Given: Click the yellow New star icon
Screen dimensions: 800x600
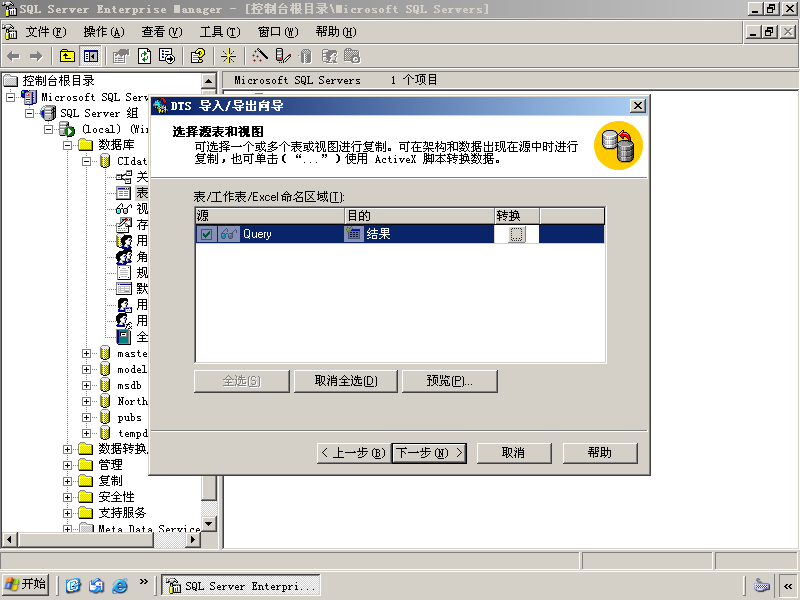Looking at the screenshot, I should (228, 56).
